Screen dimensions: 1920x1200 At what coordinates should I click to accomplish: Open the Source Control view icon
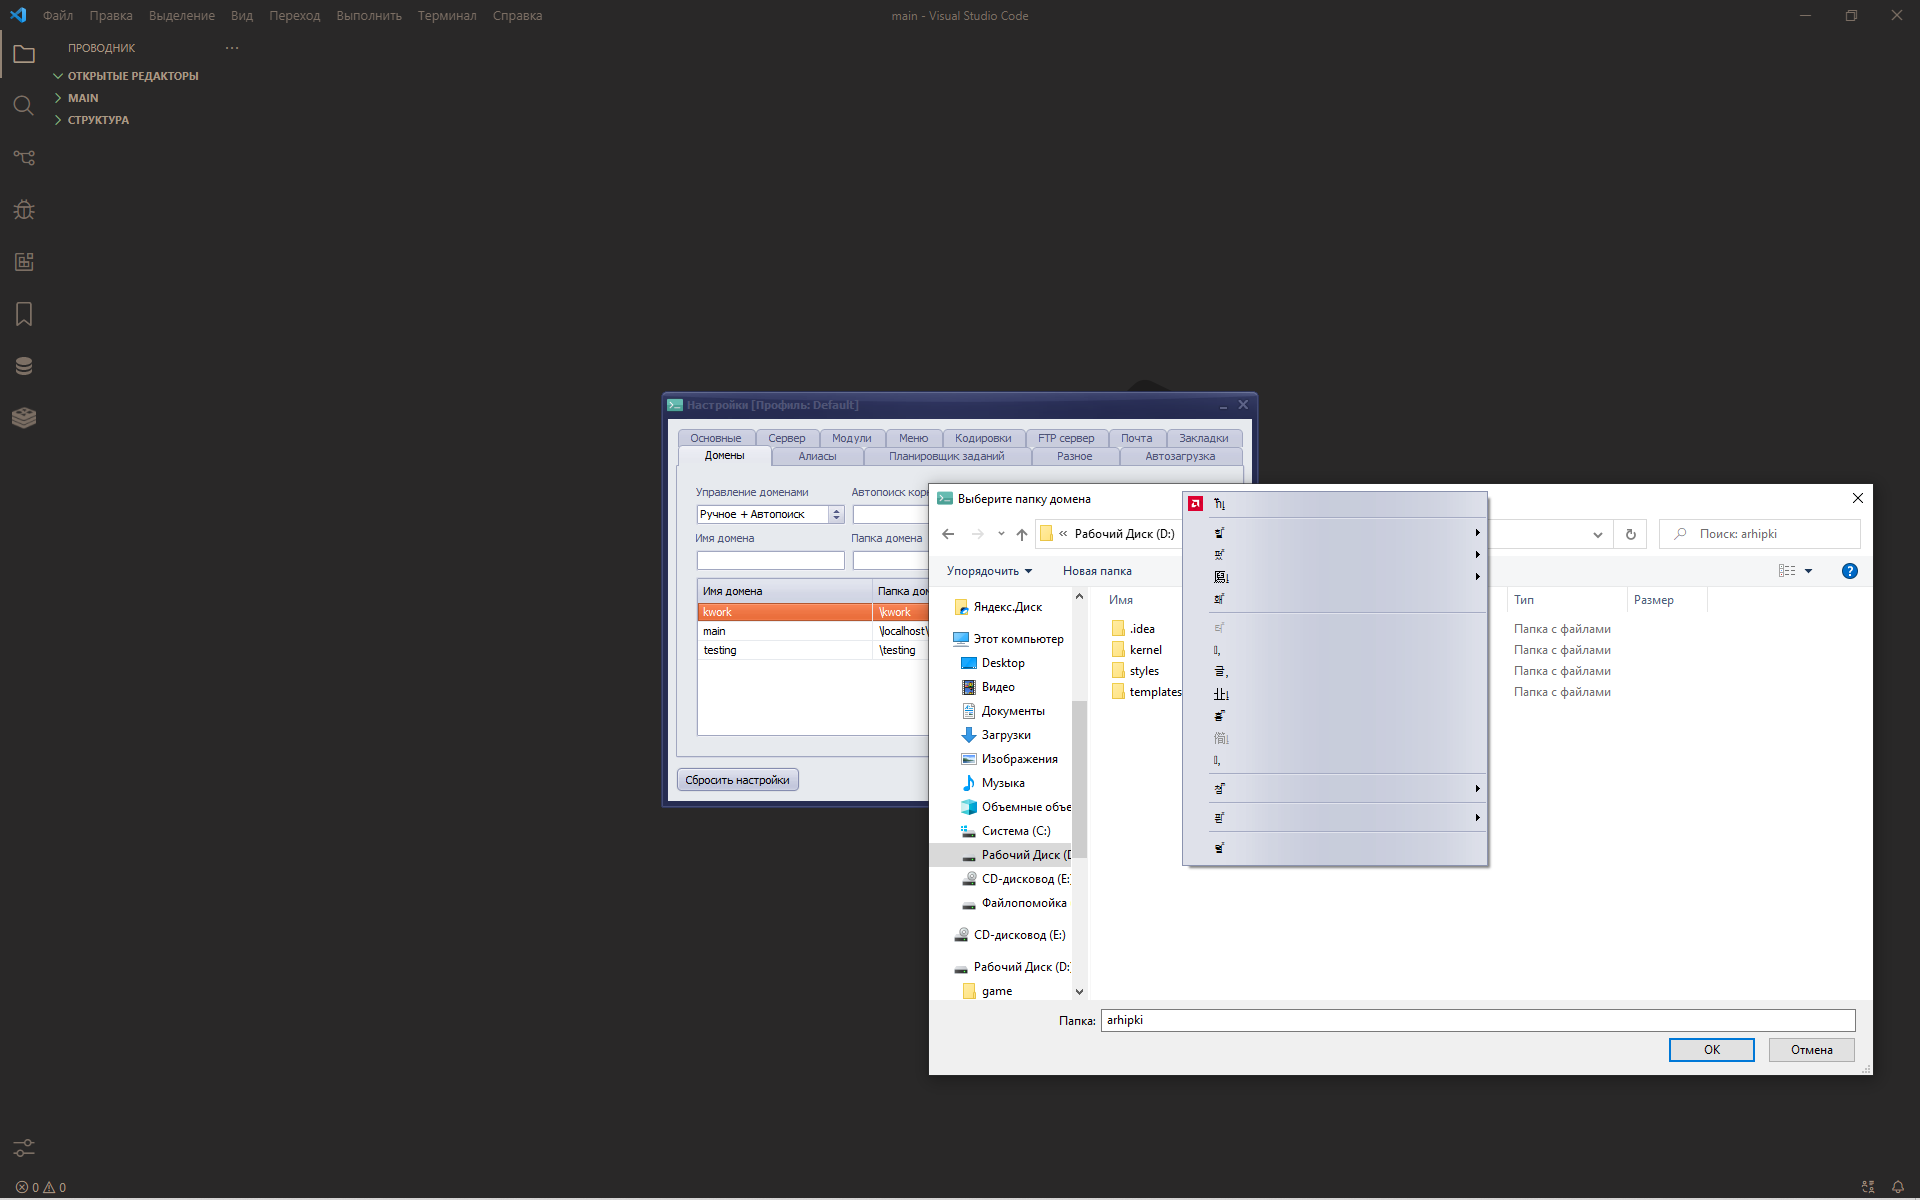coord(24,158)
